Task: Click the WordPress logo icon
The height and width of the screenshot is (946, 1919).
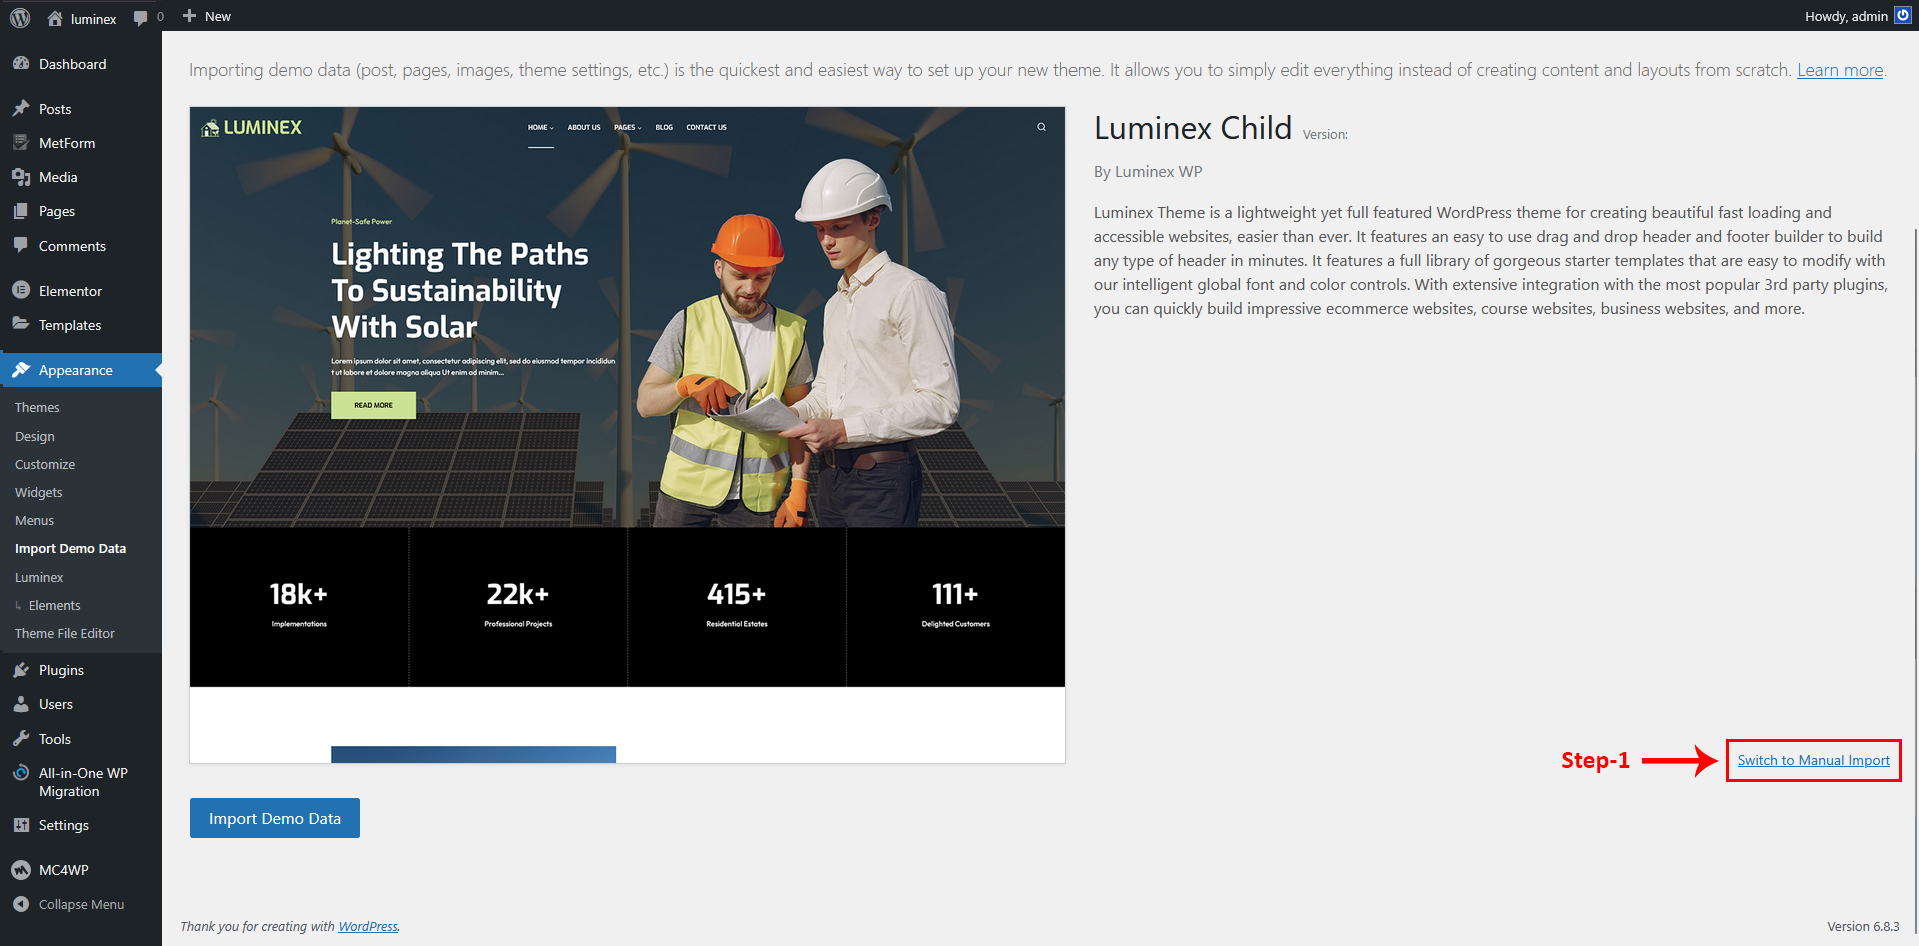Action: point(20,17)
